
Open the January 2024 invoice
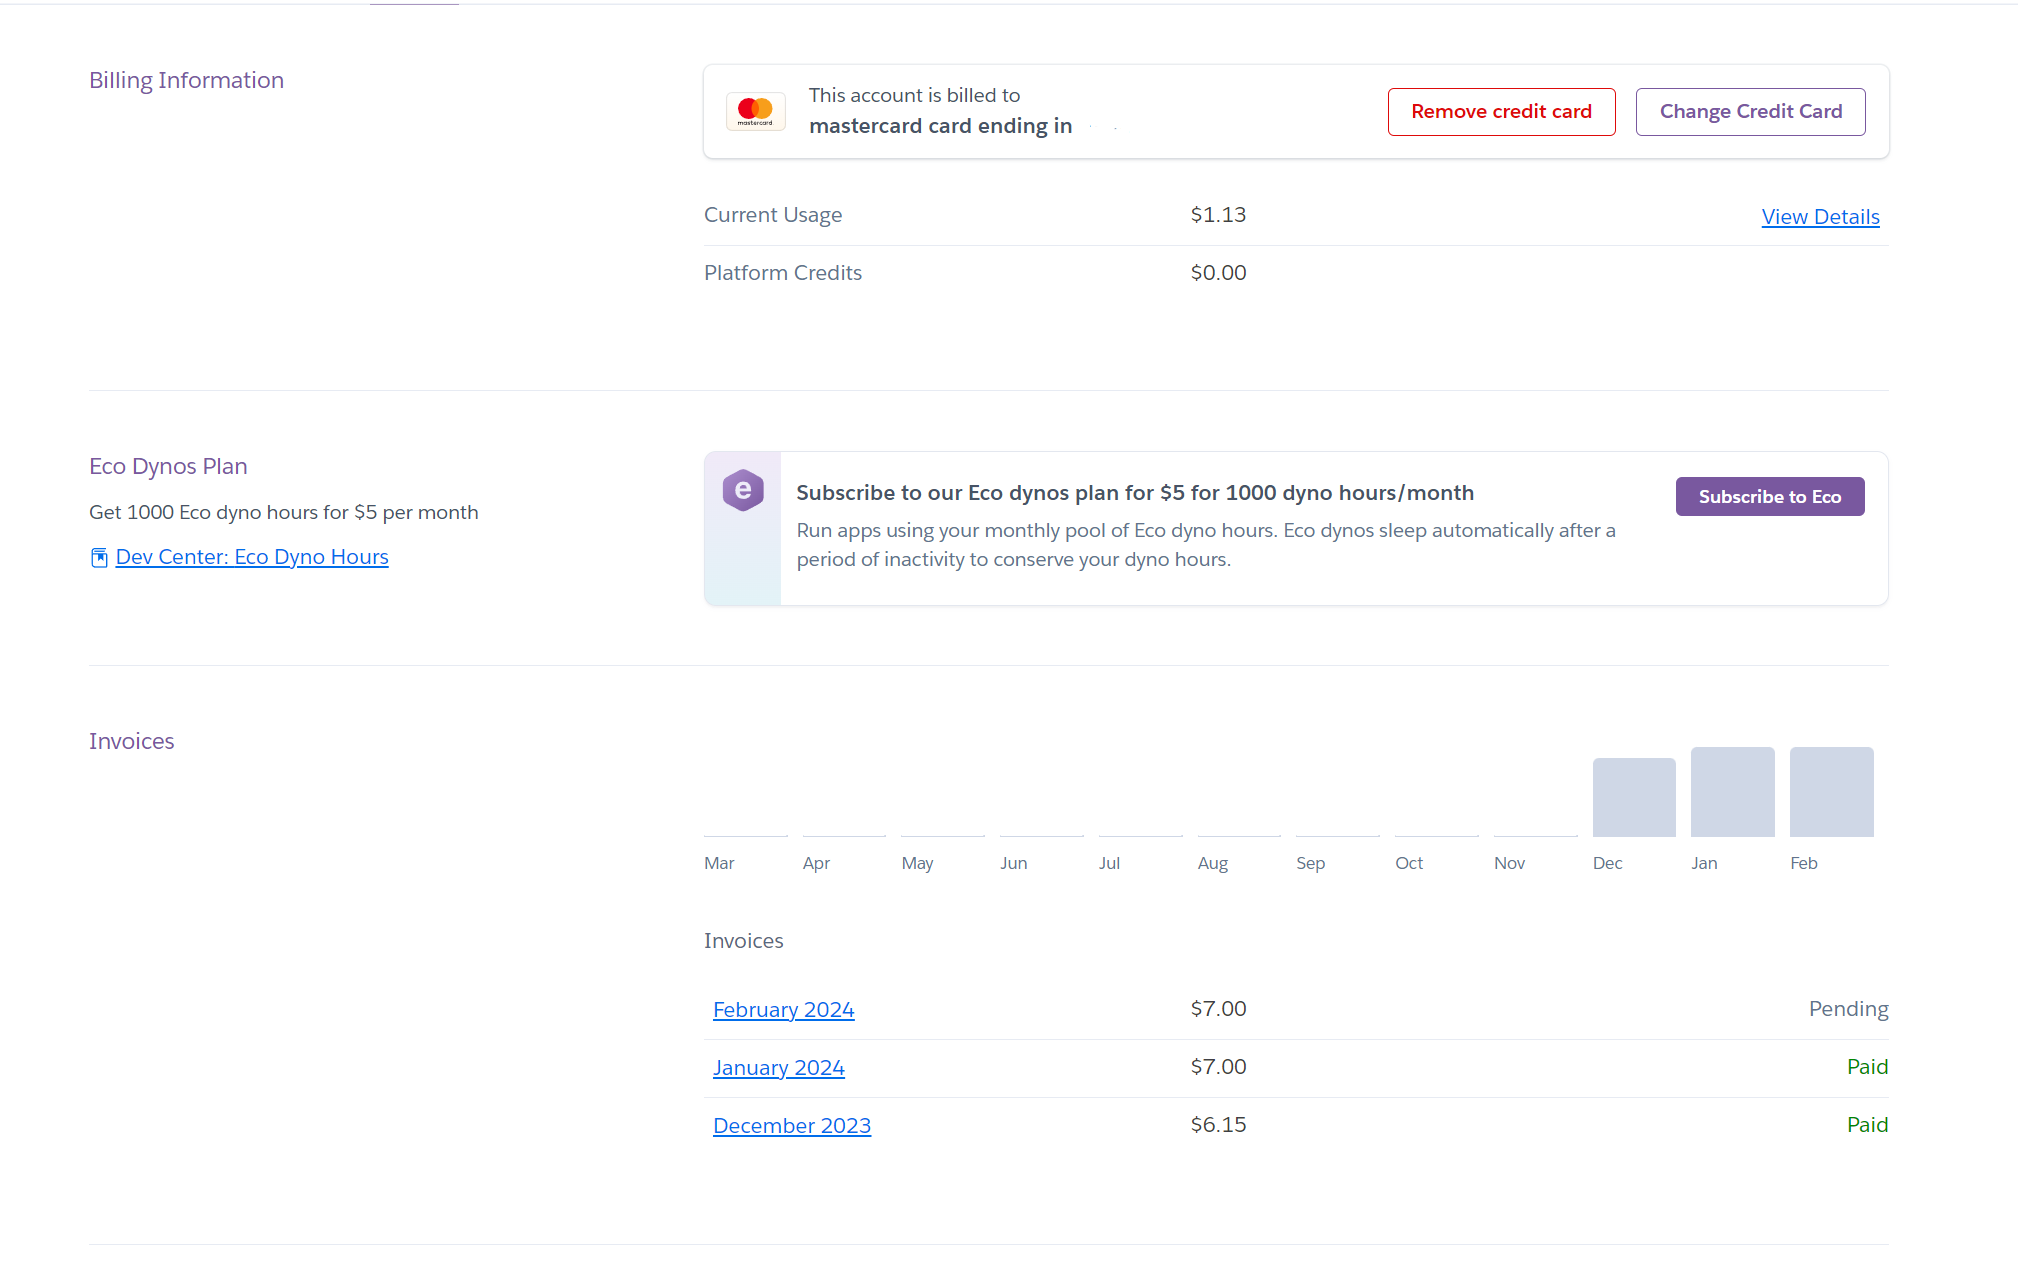778,1068
